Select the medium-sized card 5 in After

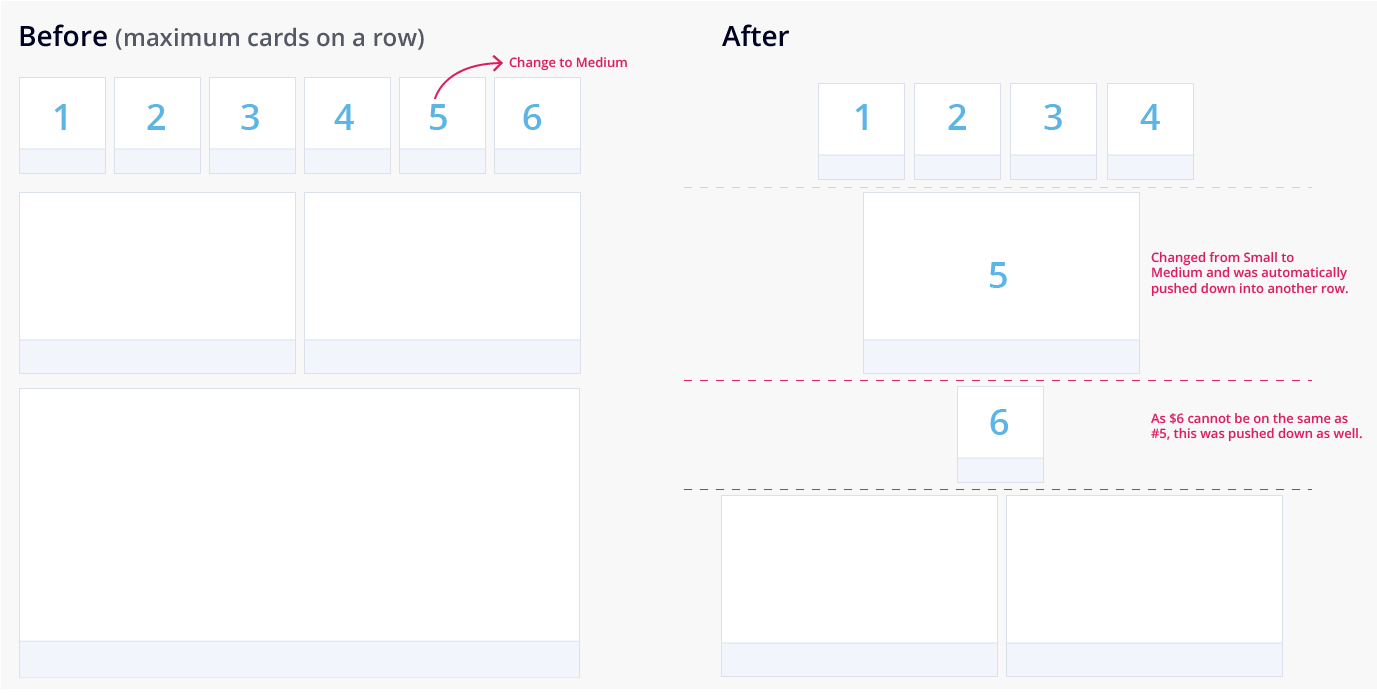(1001, 276)
